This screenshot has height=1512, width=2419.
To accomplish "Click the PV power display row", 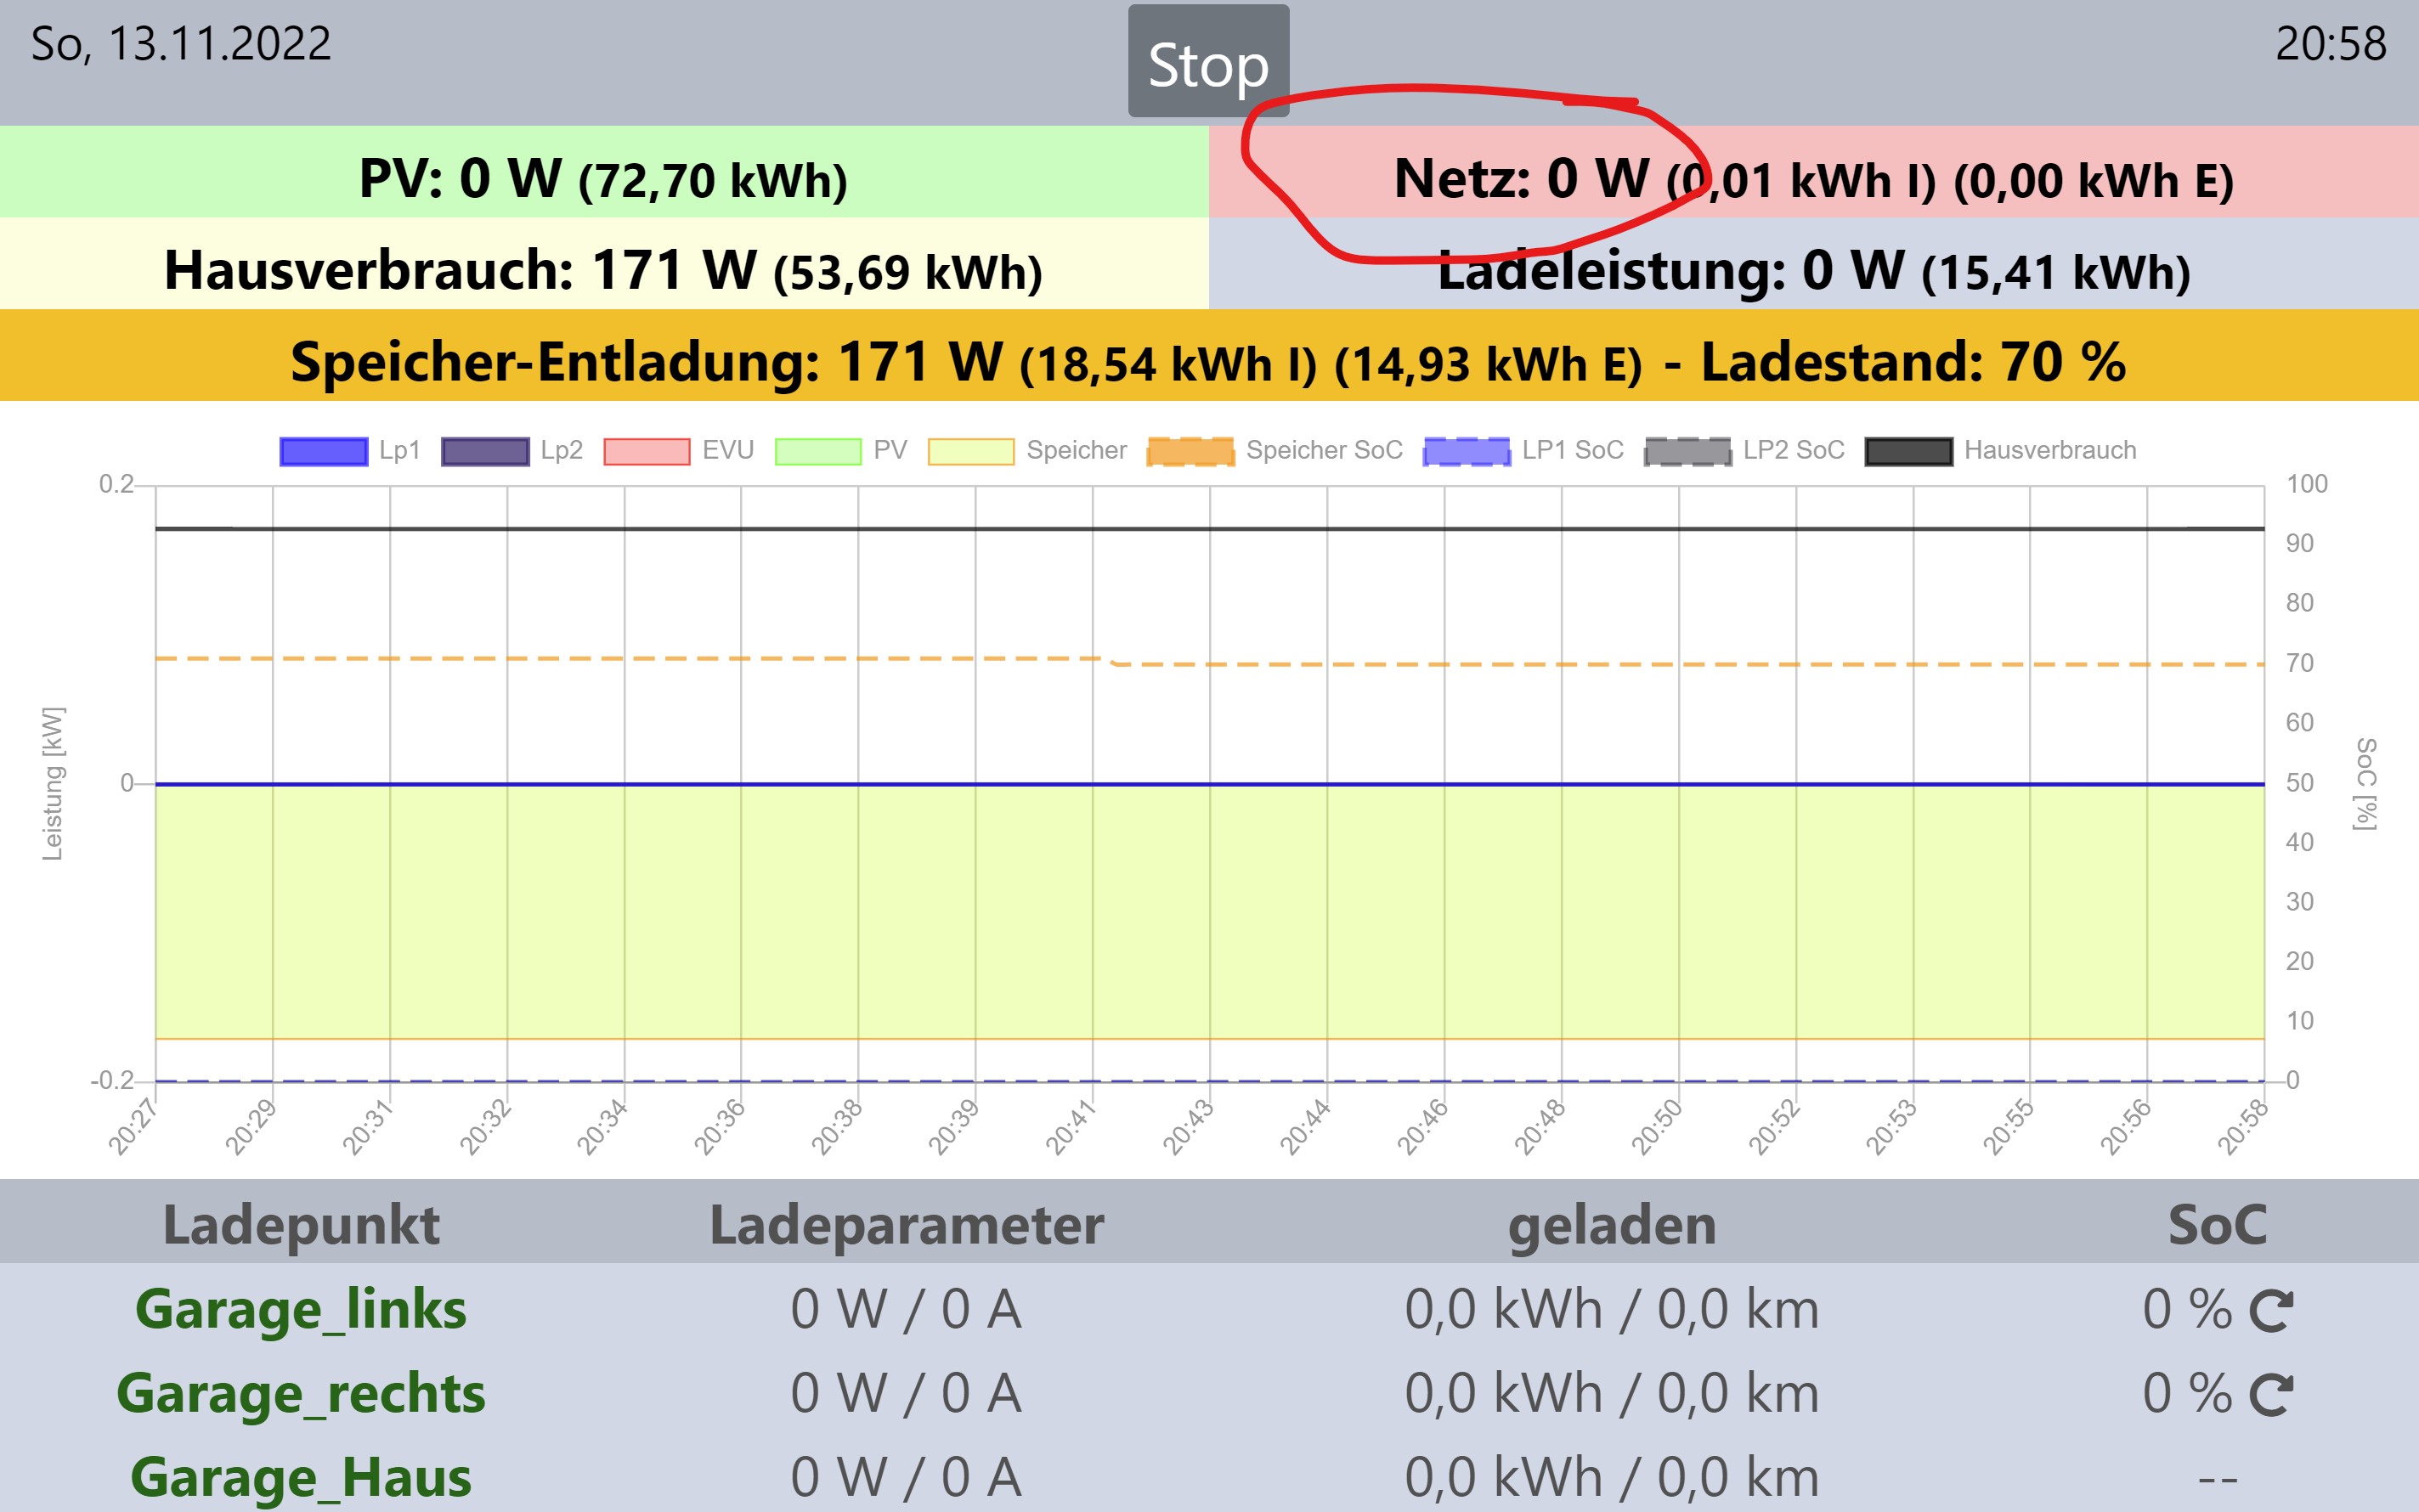I will click(603, 178).
